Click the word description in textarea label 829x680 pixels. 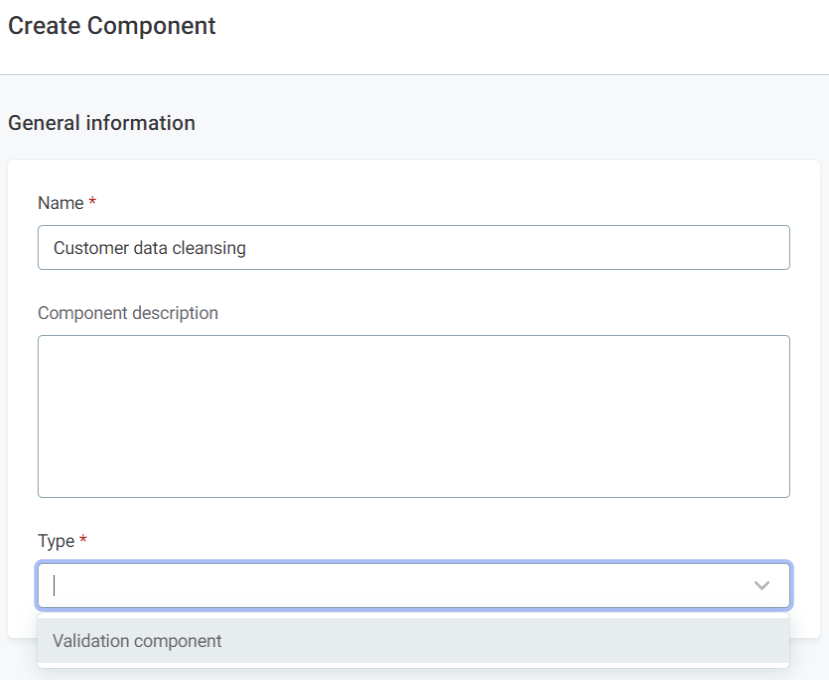pyautogui.click(x=175, y=313)
